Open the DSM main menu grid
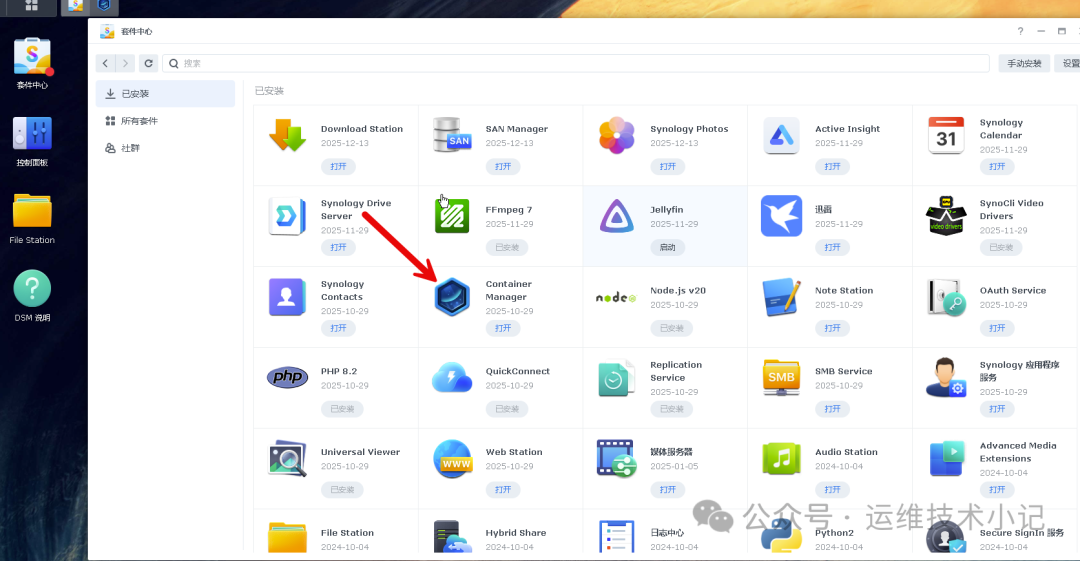Image resolution: width=1080 pixels, height=561 pixels. point(31,6)
